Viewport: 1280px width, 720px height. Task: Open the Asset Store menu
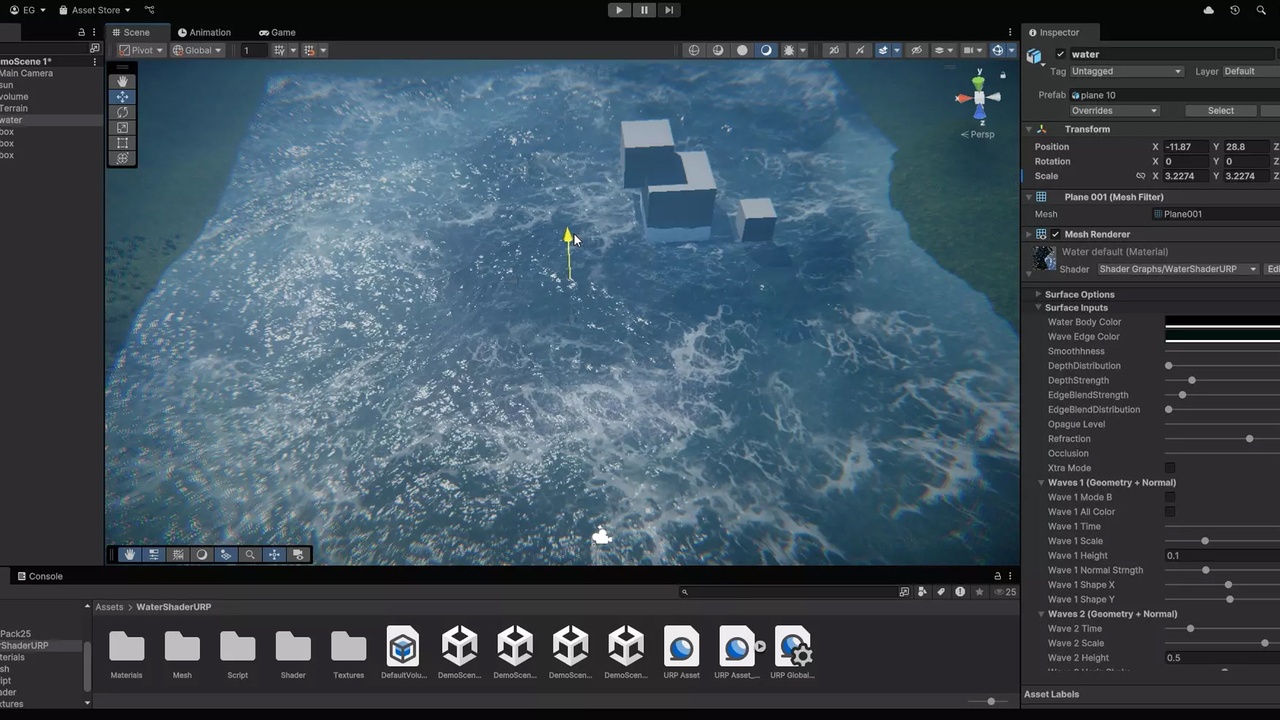click(94, 10)
